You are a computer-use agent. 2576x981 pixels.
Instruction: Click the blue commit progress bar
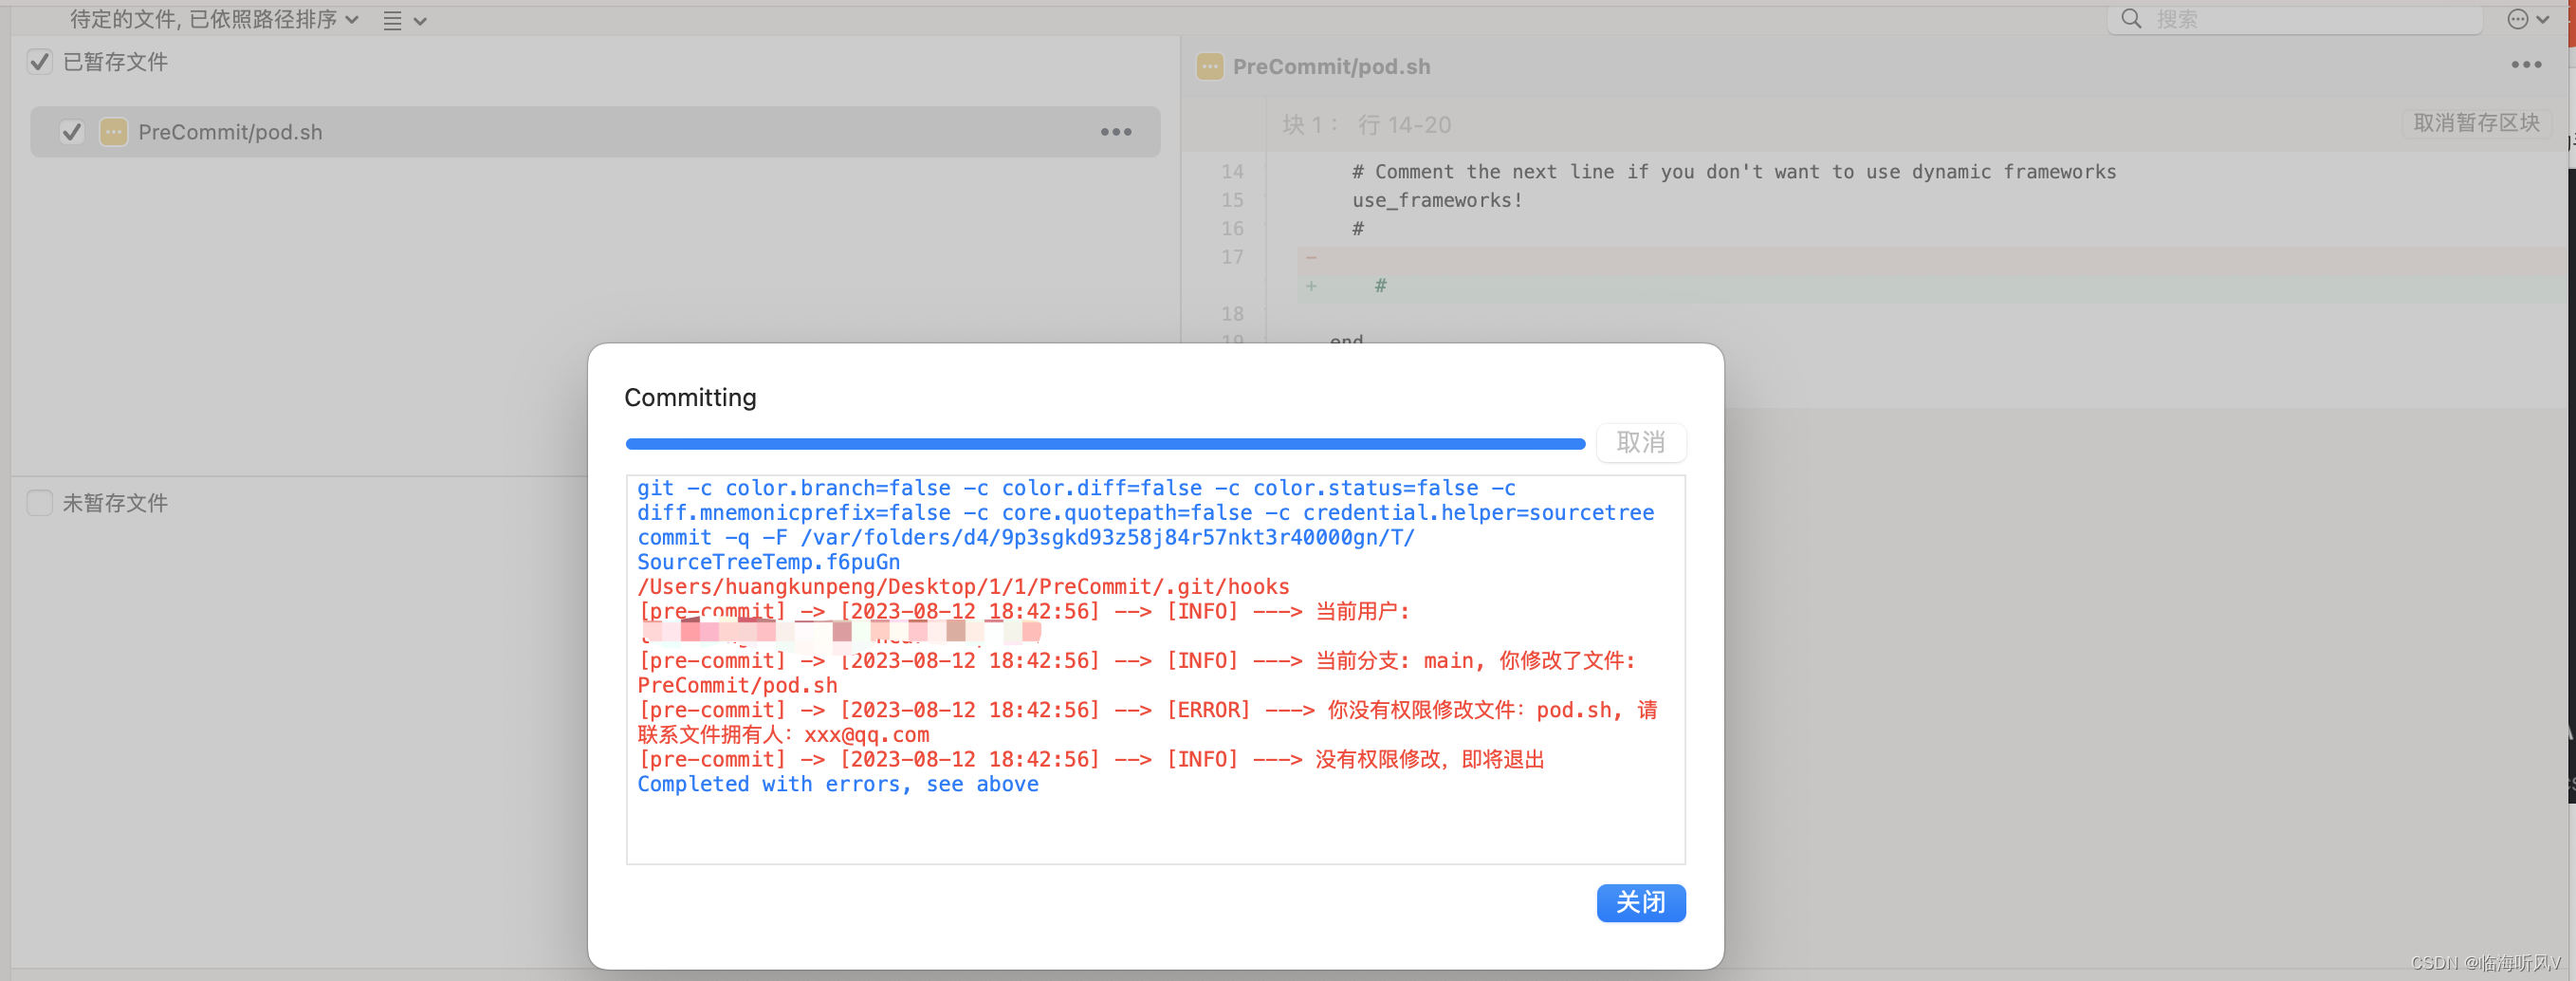[x=1104, y=443]
